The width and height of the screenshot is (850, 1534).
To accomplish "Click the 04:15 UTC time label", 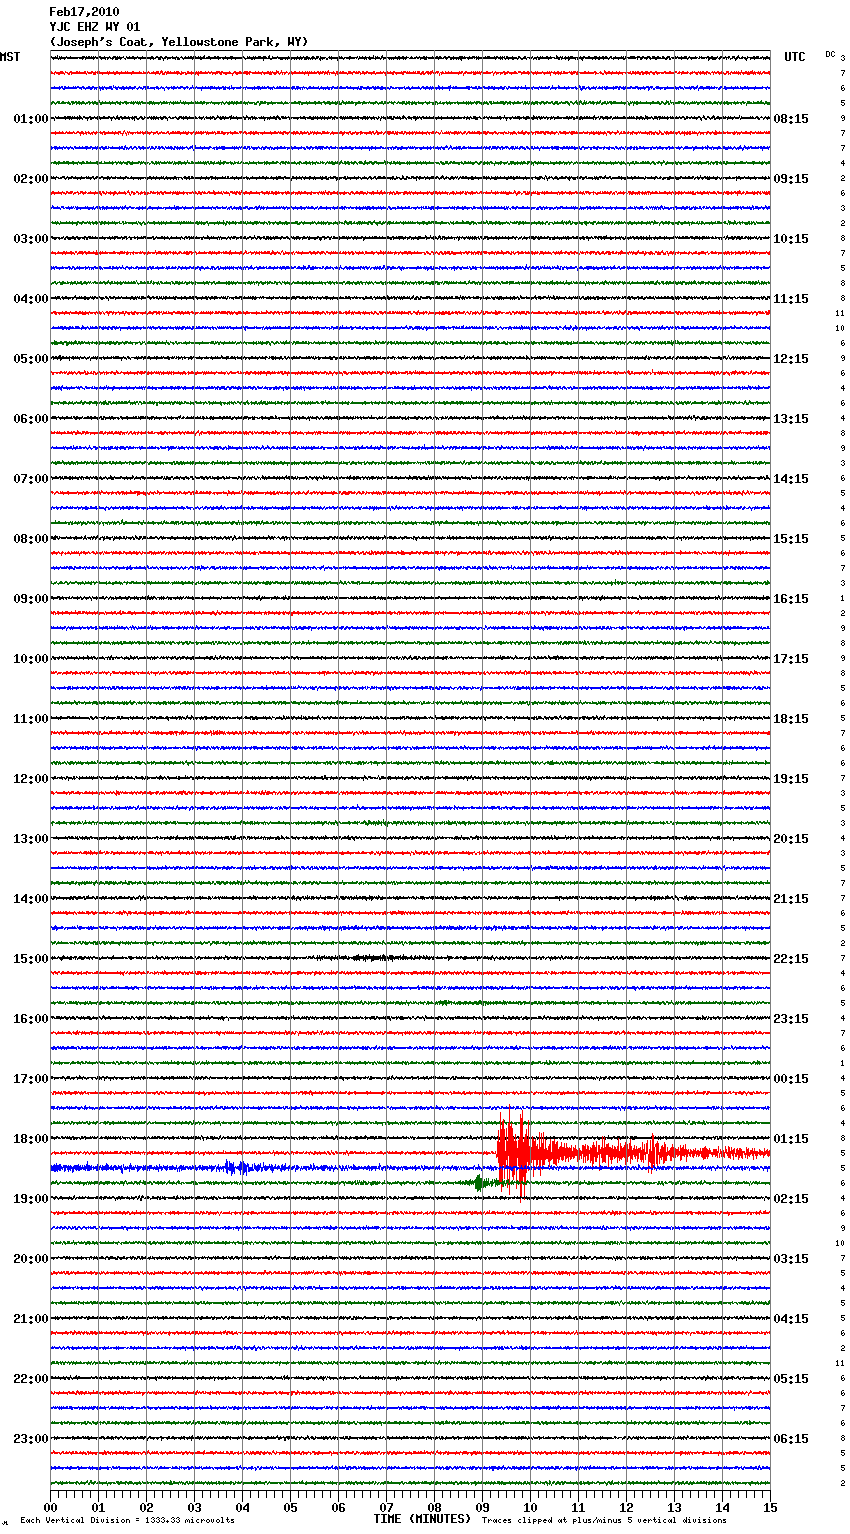I will (x=791, y=1319).
